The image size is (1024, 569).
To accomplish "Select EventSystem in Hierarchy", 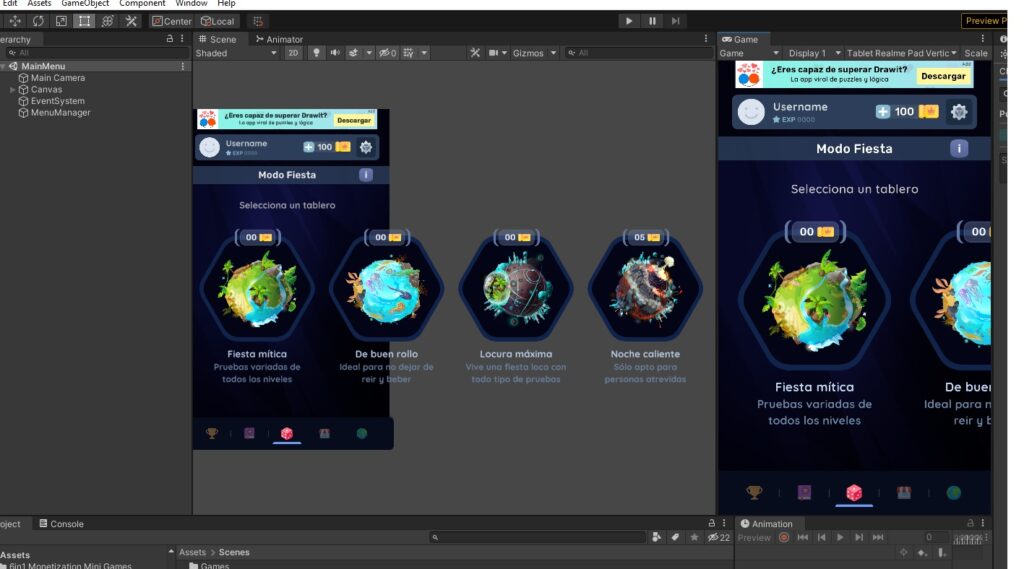I will pos(57,101).
